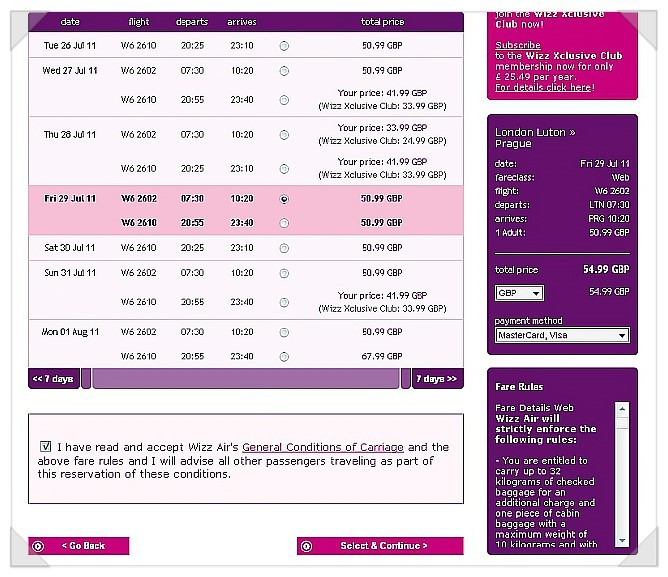This screenshot has height=577, width=668.
Task: Click 'Your price: 33.99 GBP' on Thu 28 Jul
Action: tap(382, 128)
